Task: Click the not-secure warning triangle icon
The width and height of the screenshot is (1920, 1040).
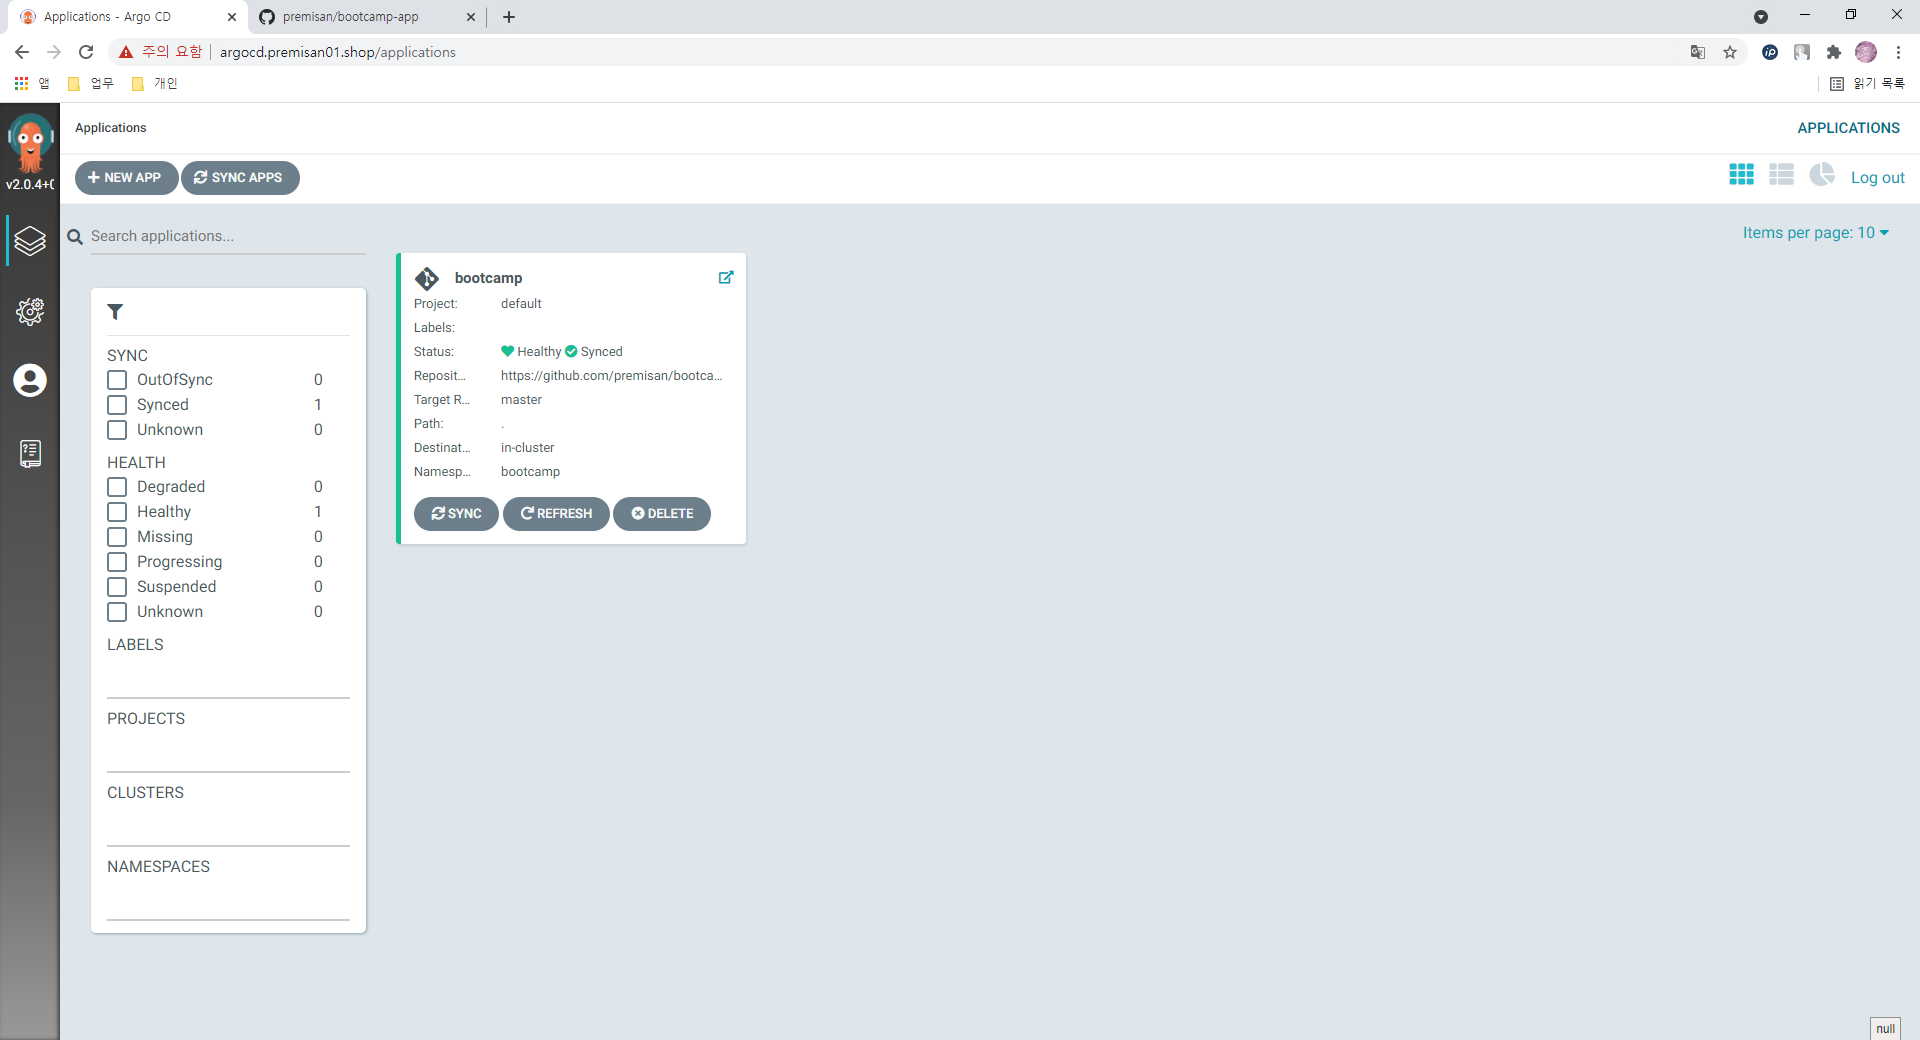Action: pos(126,52)
